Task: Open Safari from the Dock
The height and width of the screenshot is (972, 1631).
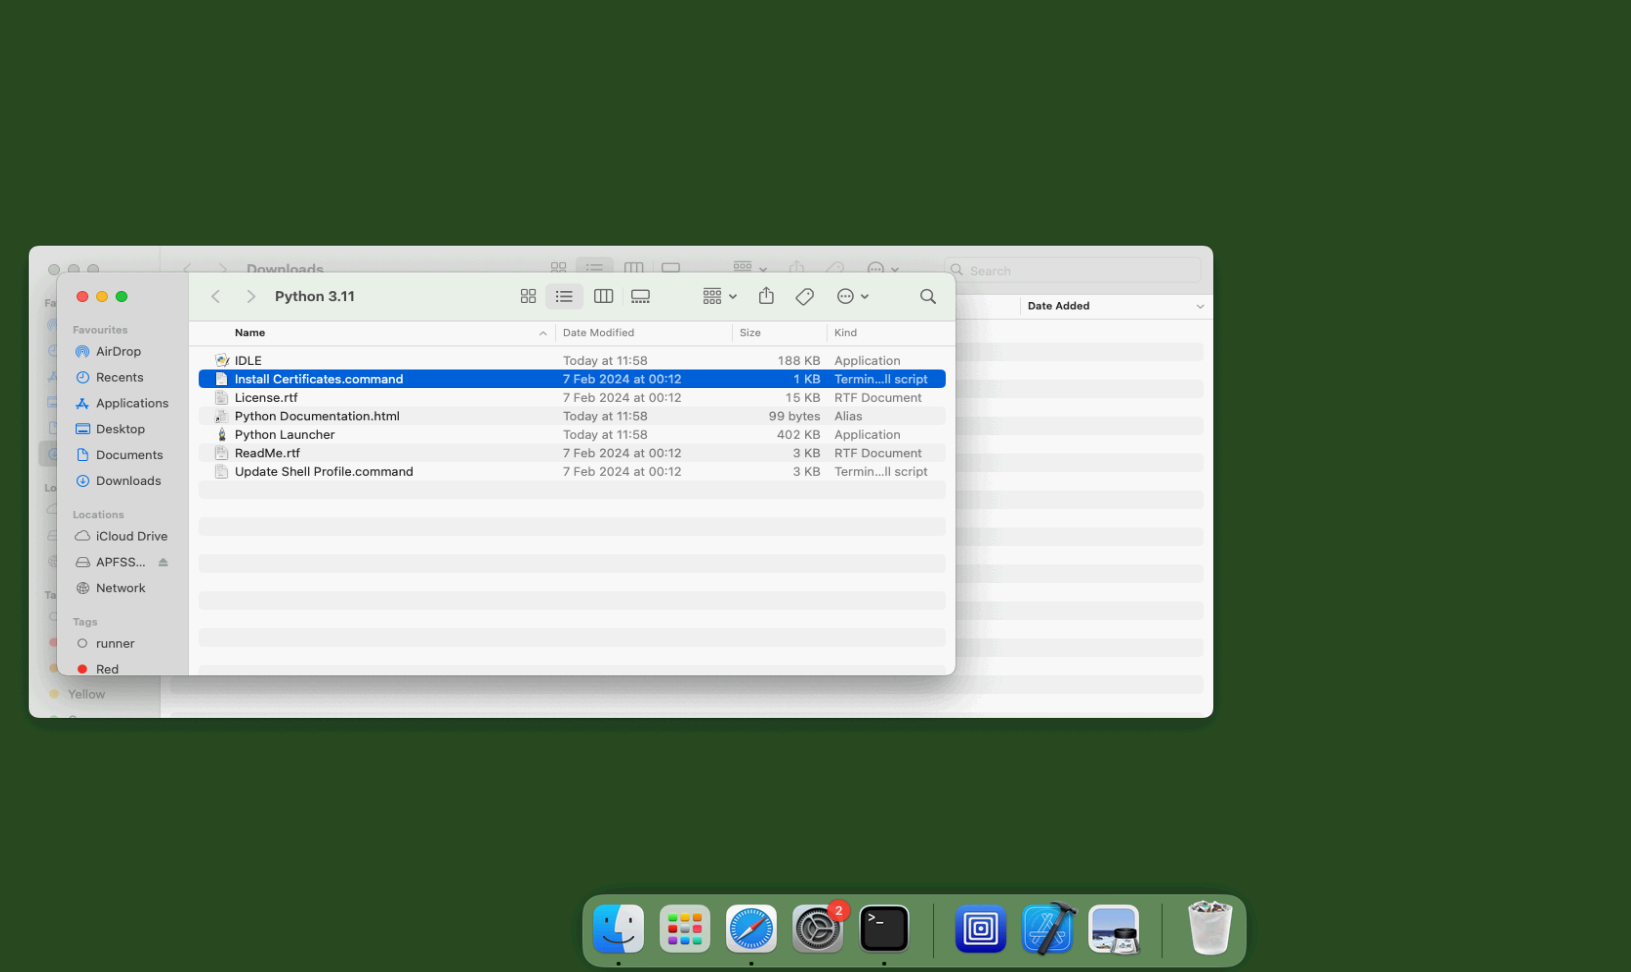Action: (x=751, y=929)
